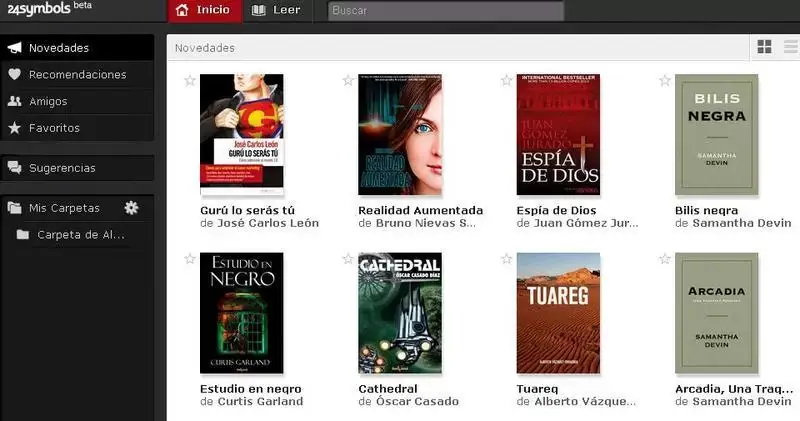Click title link Realidad Aumentada
The image size is (800, 421).
coord(420,210)
